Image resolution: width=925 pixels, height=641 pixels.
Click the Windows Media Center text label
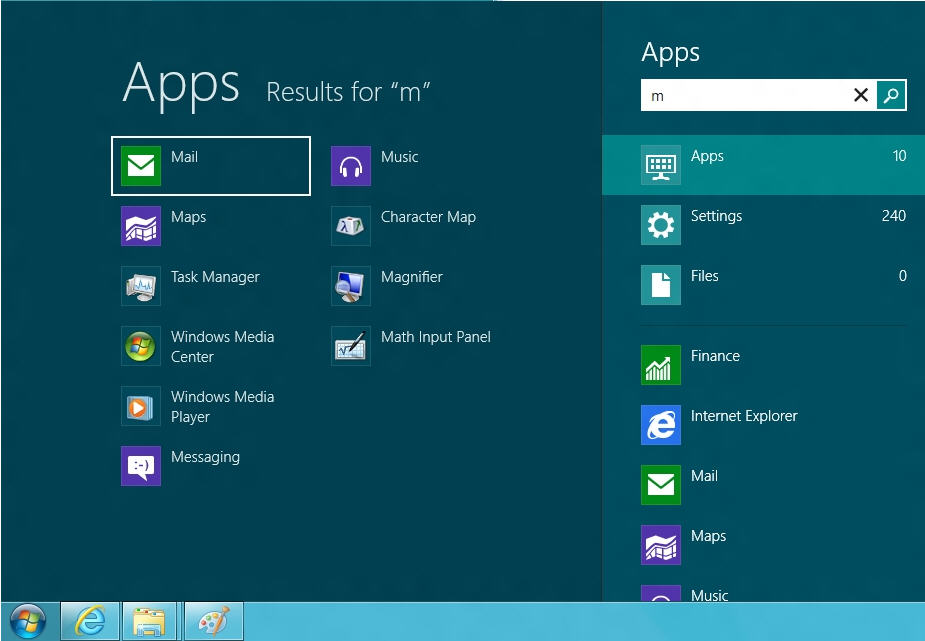222,347
